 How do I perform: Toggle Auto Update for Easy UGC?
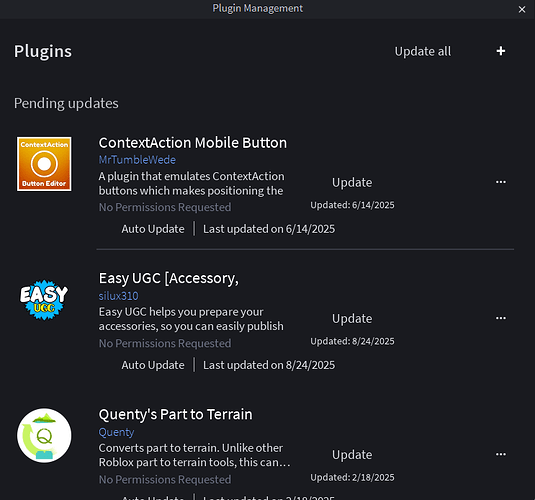coord(153,365)
